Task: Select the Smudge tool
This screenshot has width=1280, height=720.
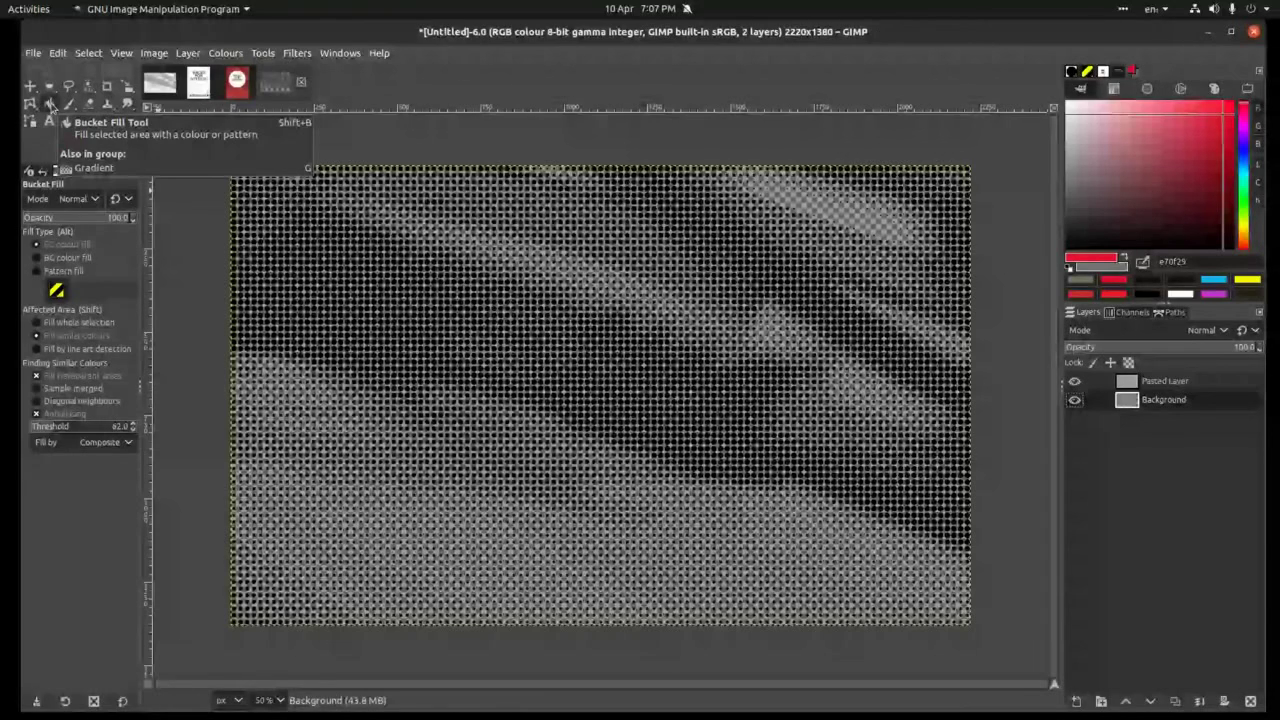Action: [127, 104]
